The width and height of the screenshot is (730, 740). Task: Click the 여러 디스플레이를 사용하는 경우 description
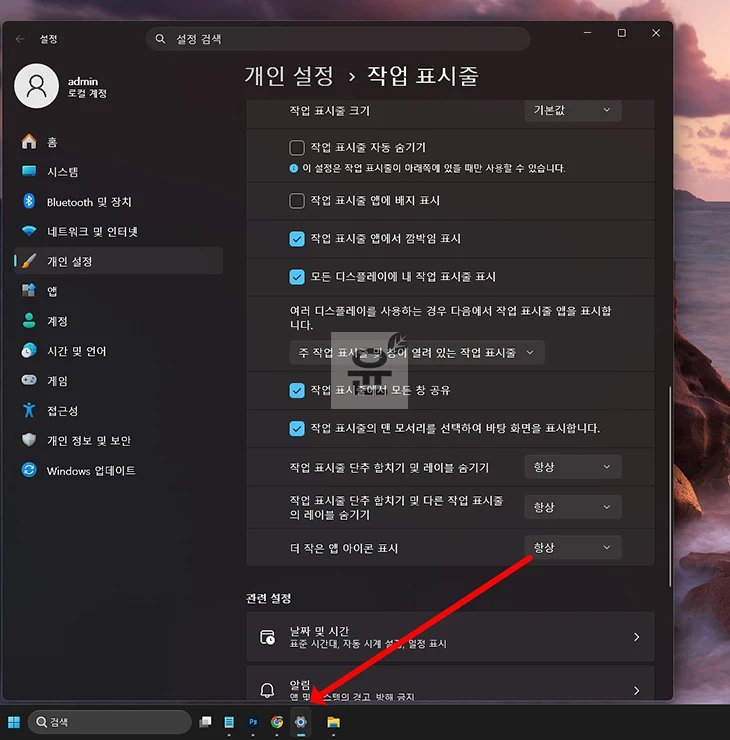[x=450, y=318]
